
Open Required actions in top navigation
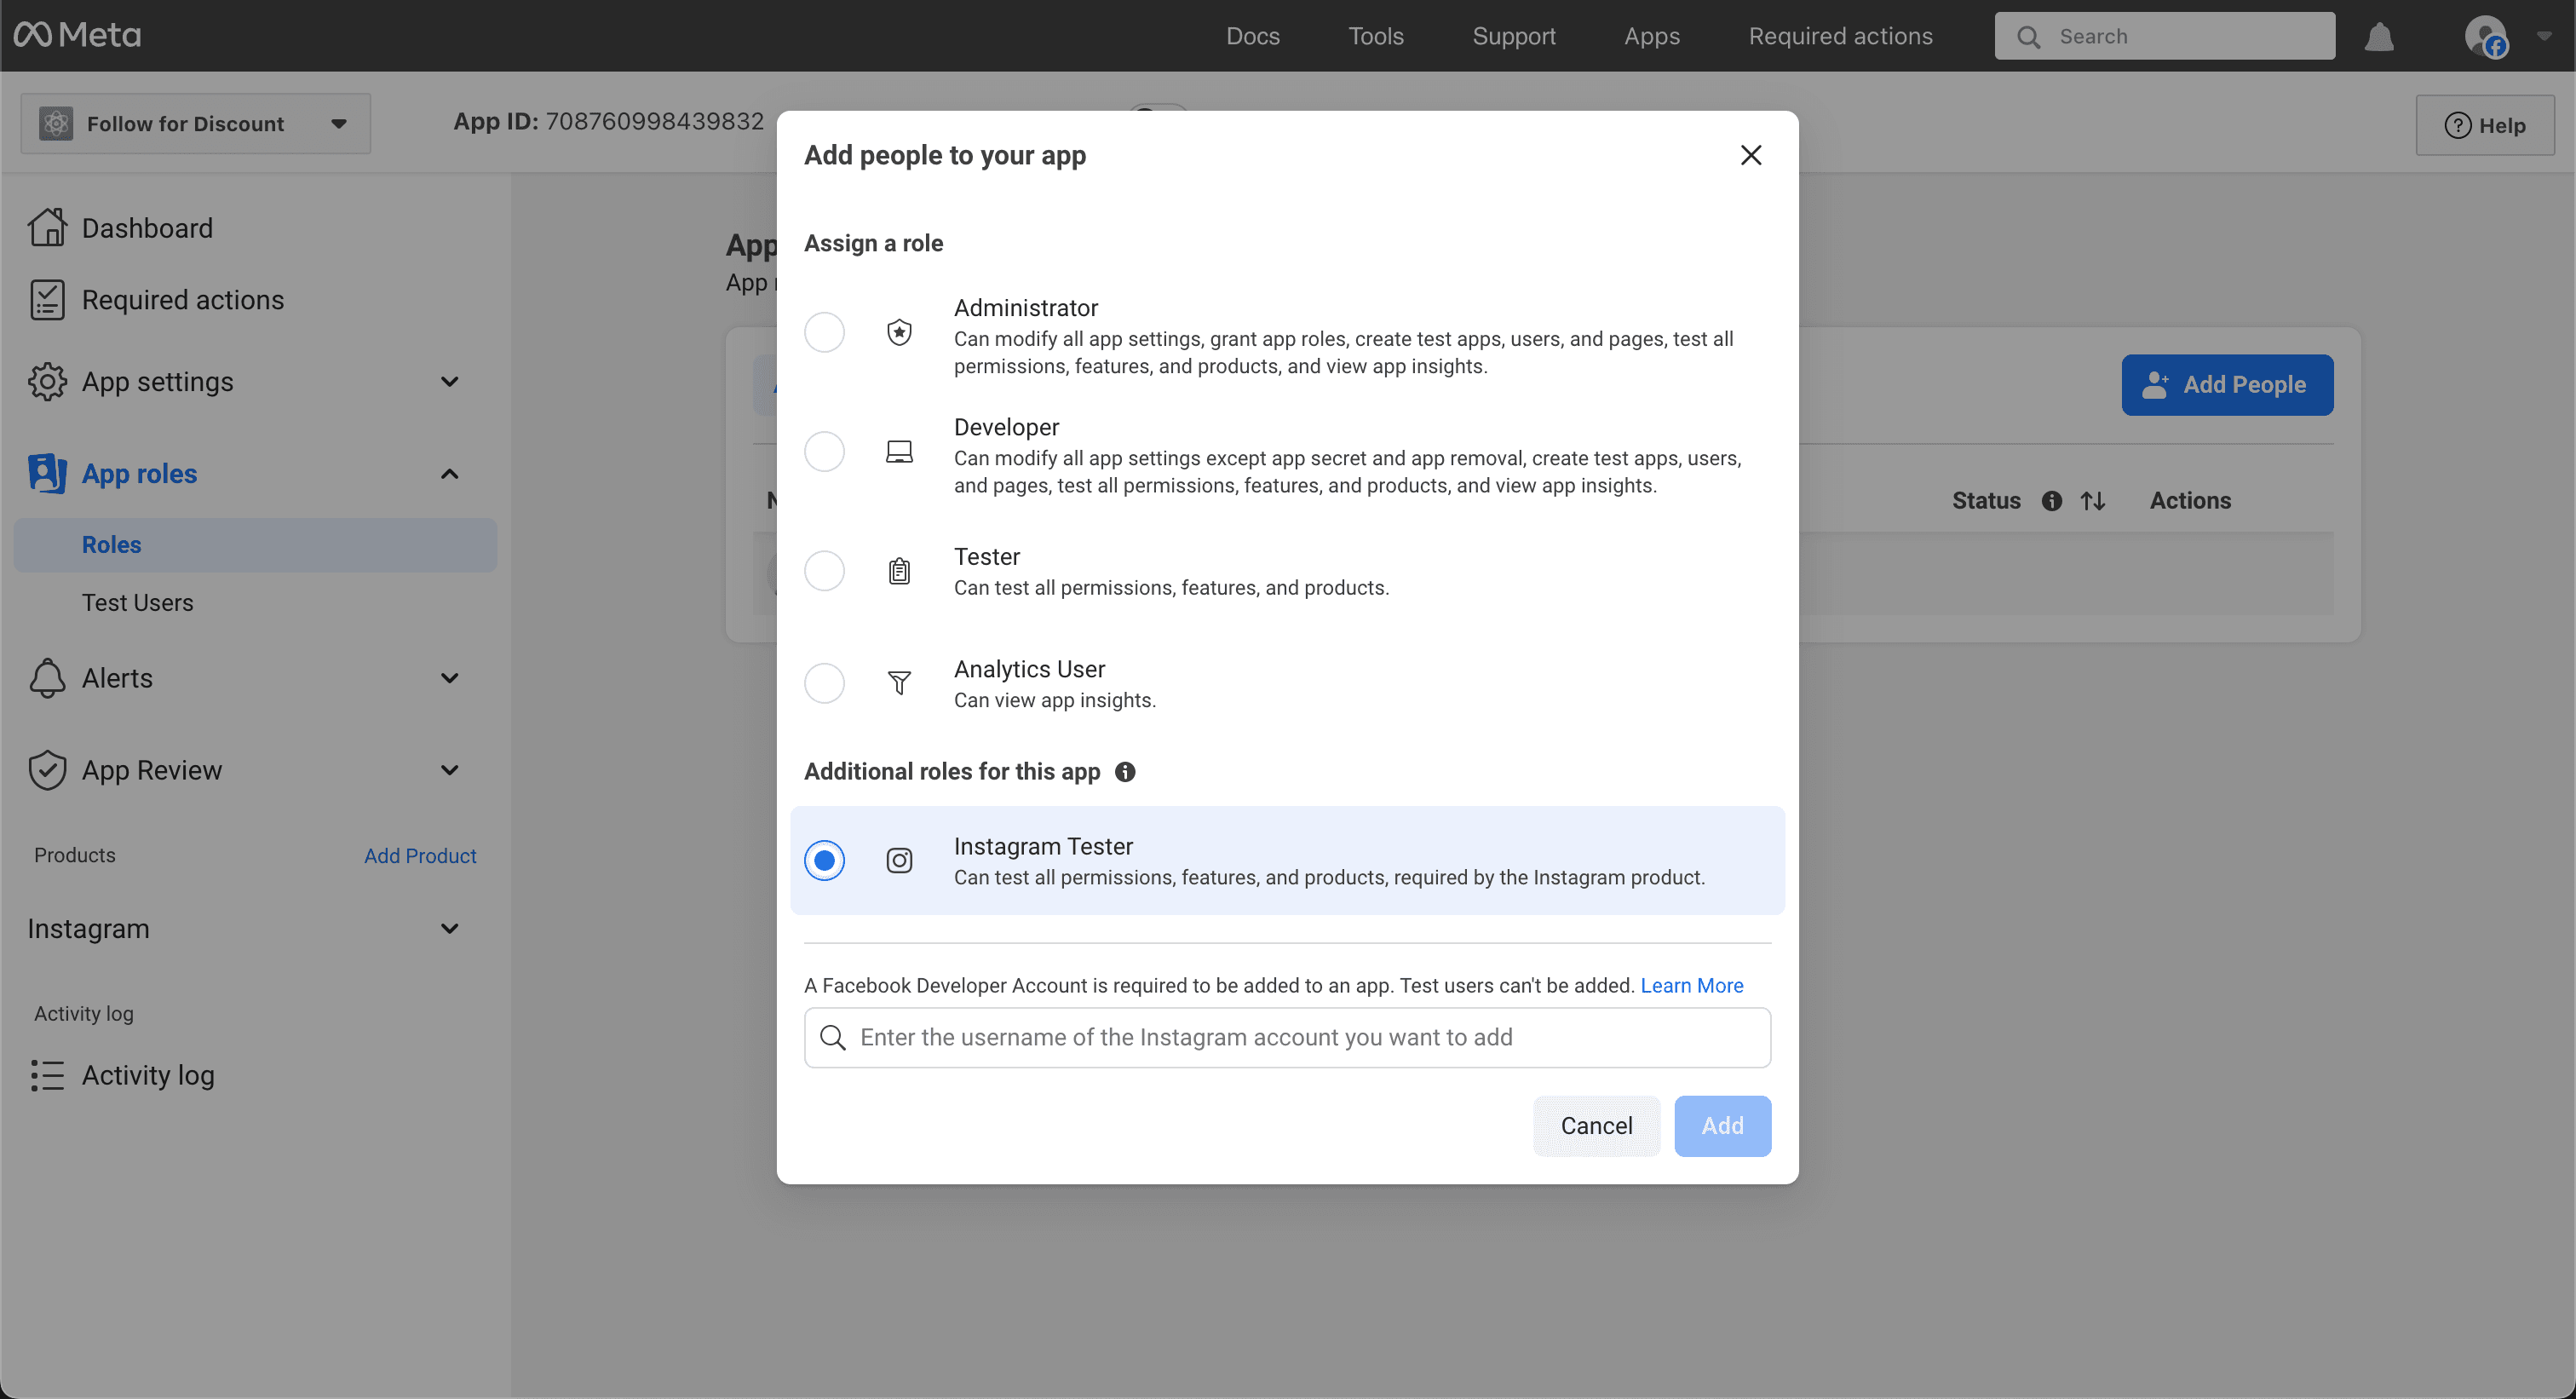[x=1840, y=36]
